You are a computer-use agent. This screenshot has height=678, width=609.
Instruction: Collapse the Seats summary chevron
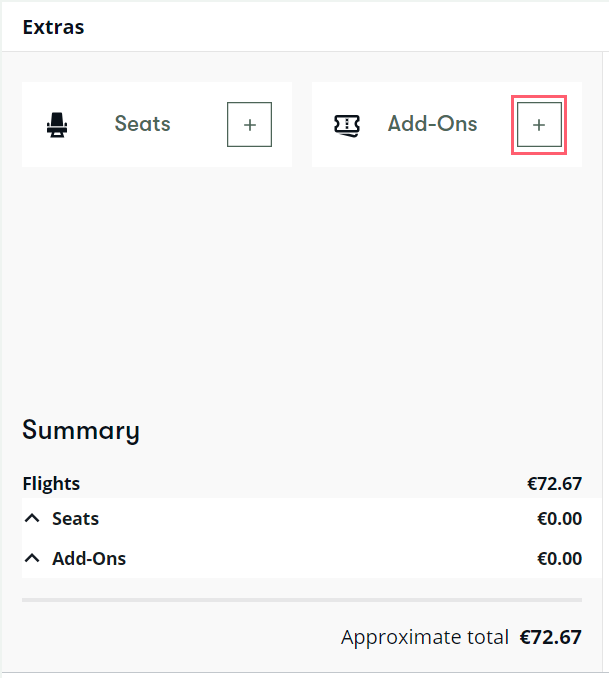[x=32, y=518]
